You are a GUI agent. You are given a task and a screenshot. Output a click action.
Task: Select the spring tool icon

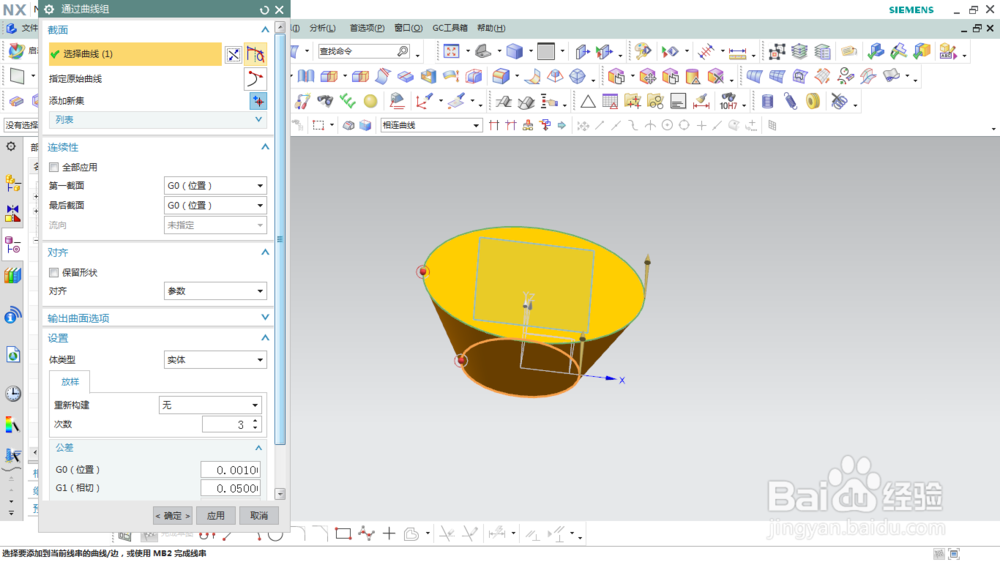pos(790,101)
